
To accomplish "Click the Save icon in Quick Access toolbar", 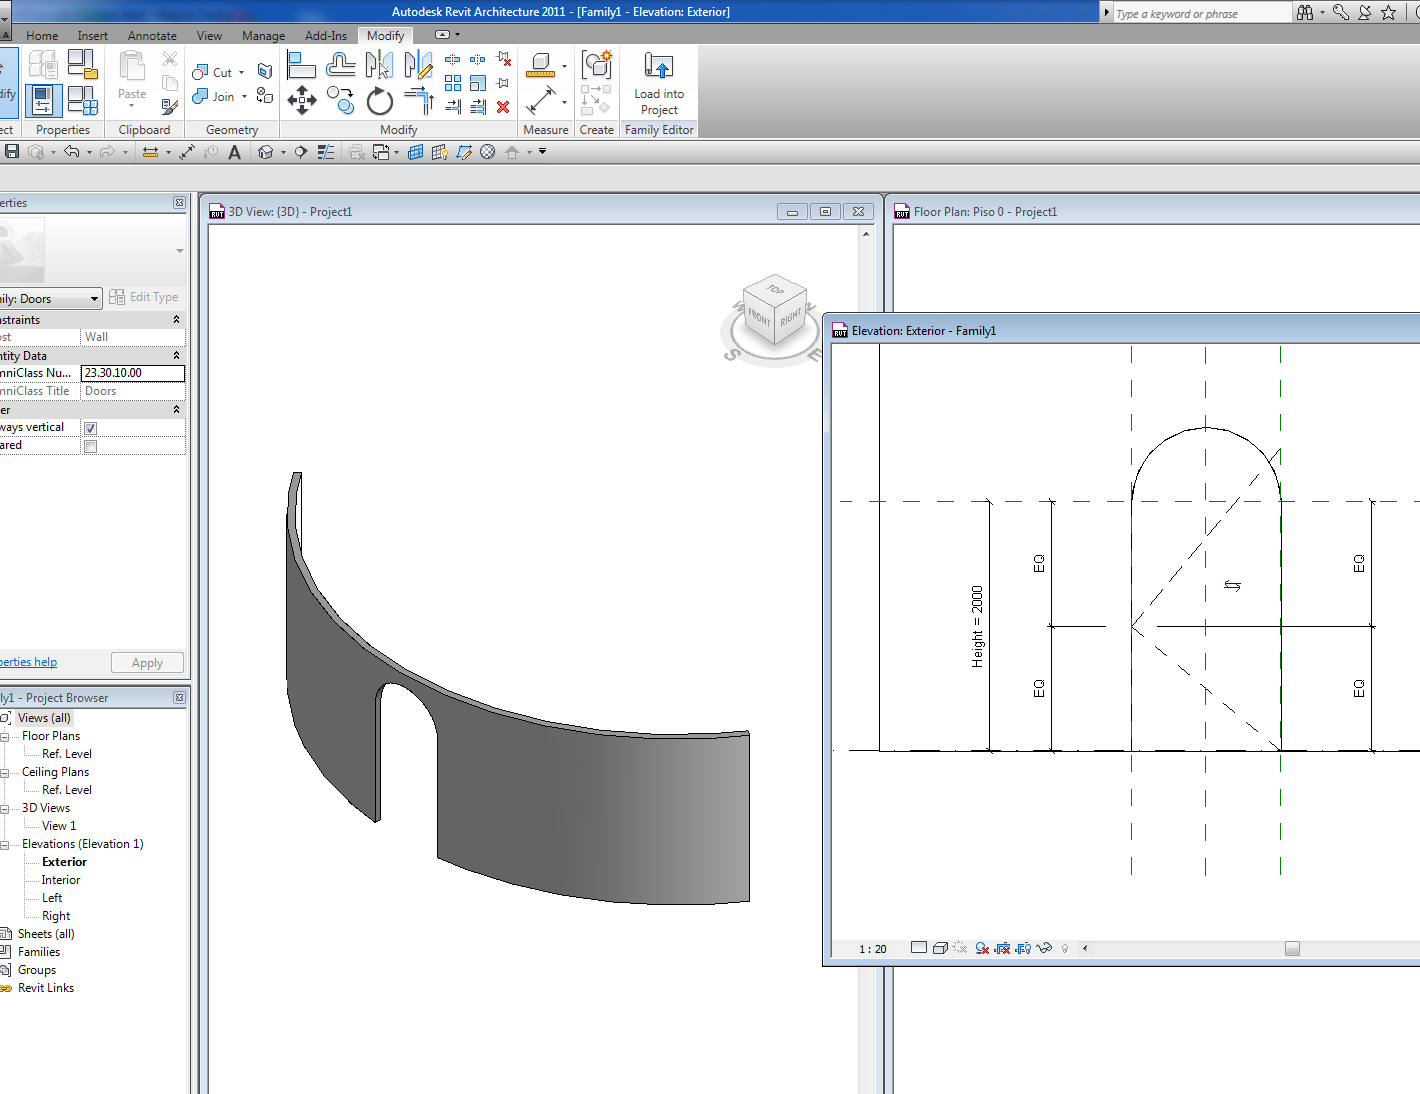I will point(11,152).
